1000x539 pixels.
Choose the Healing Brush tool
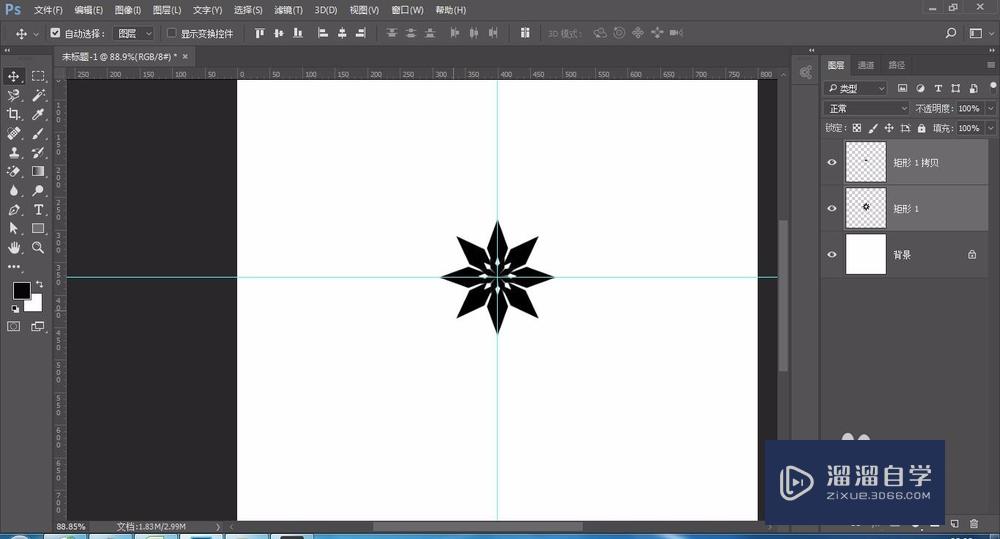point(13,133)
